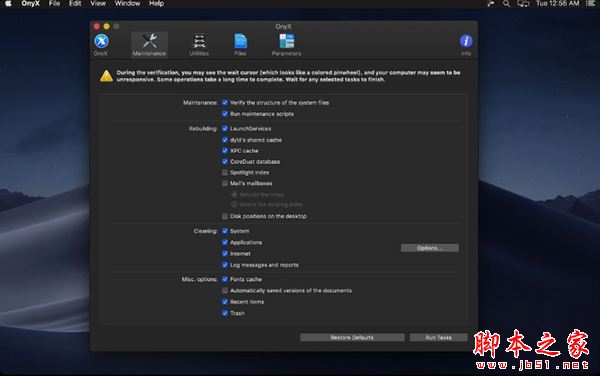Open the Info toolbar icon
The height and width of the screenshot is (376, 600).
click(x=466, y=45)
